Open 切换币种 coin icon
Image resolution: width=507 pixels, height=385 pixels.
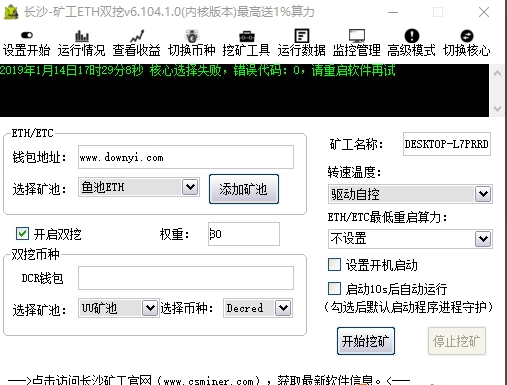(x=192, y=36)
